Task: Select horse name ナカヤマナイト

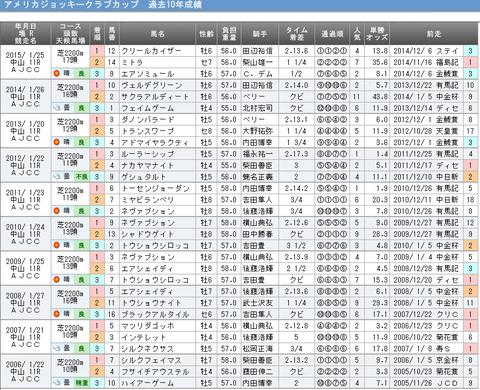Action: tap(148, 165)
